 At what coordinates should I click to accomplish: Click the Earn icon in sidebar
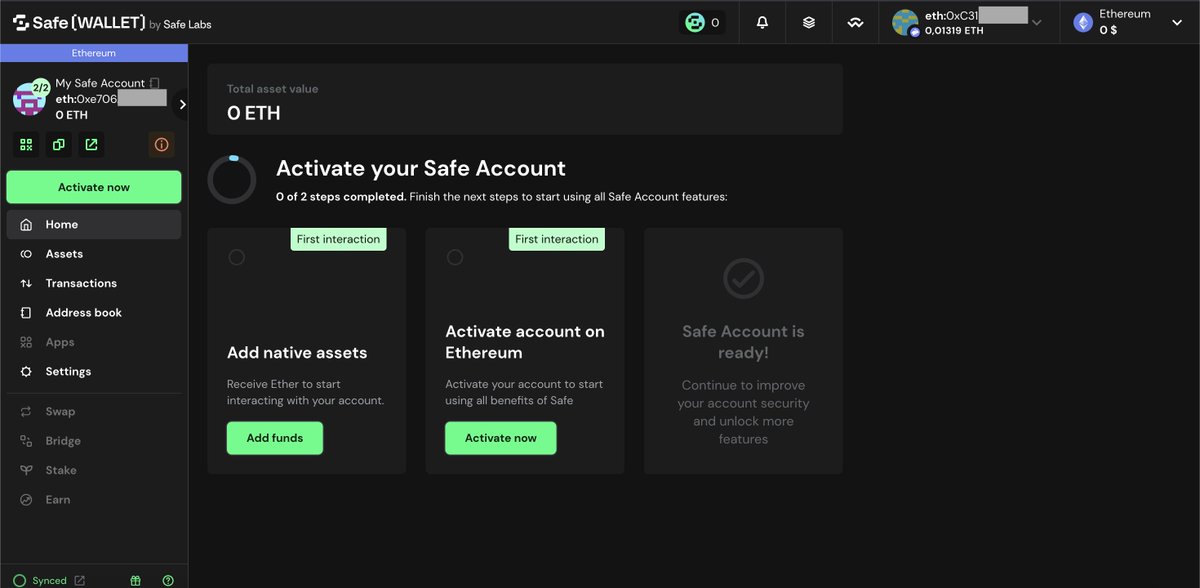coord(26,499)
